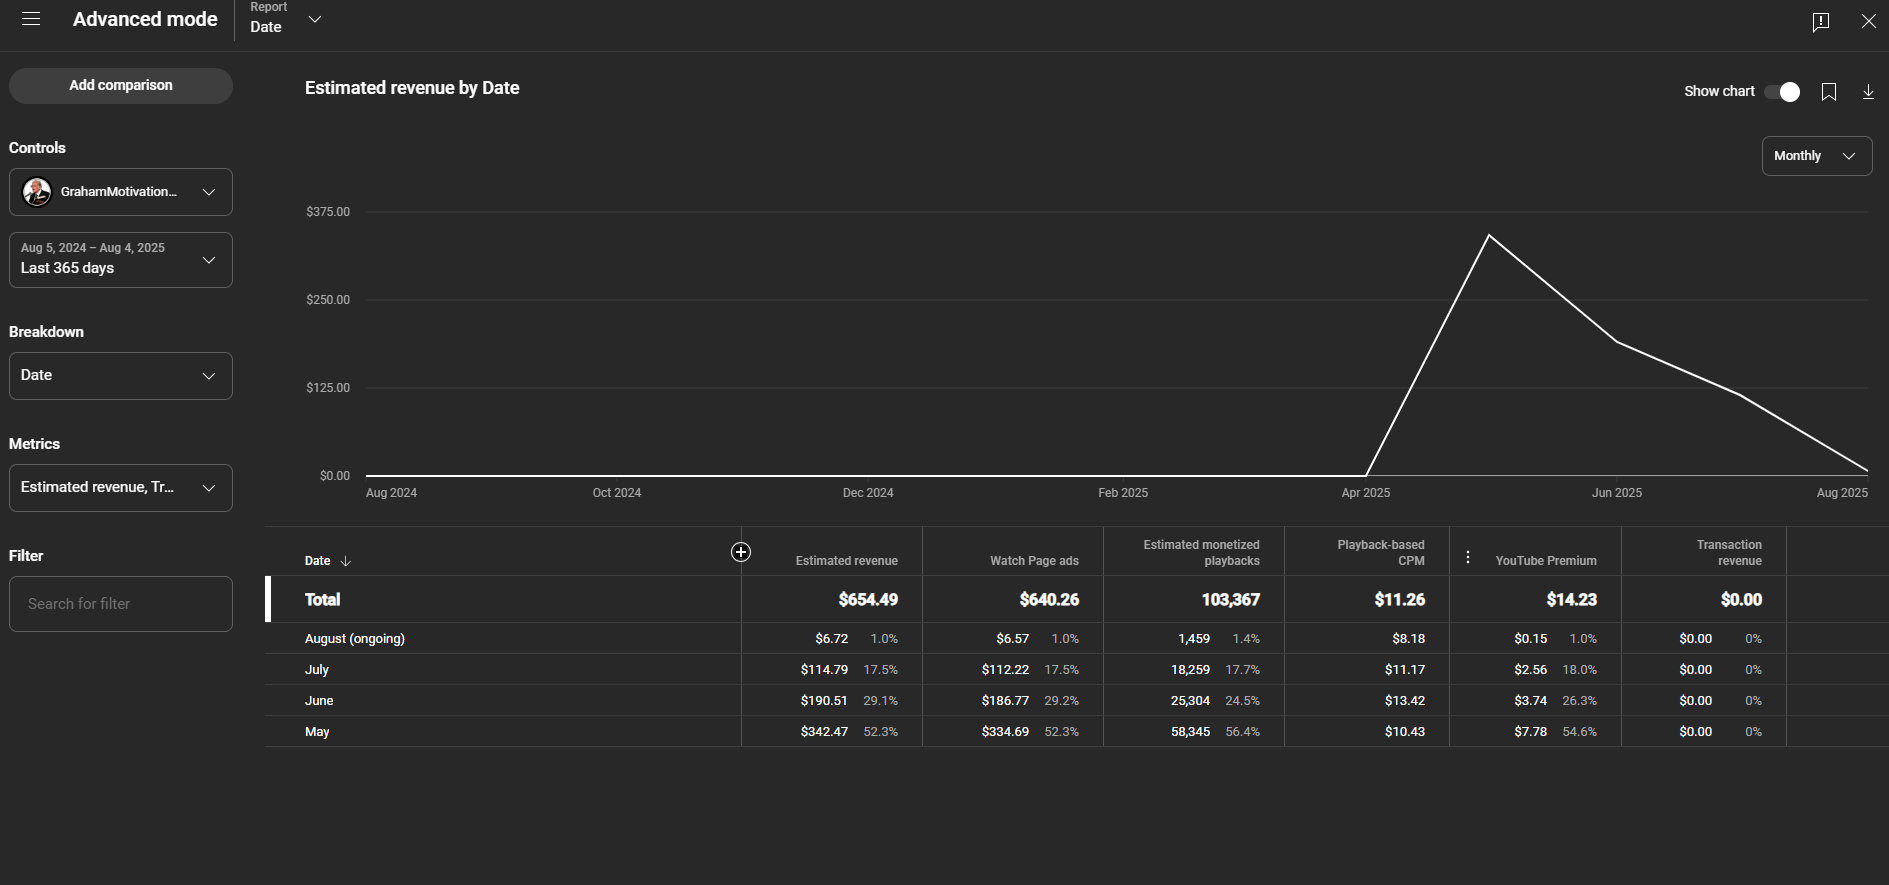Click the plus icon to add a metric column

click(x=741, y=552)
